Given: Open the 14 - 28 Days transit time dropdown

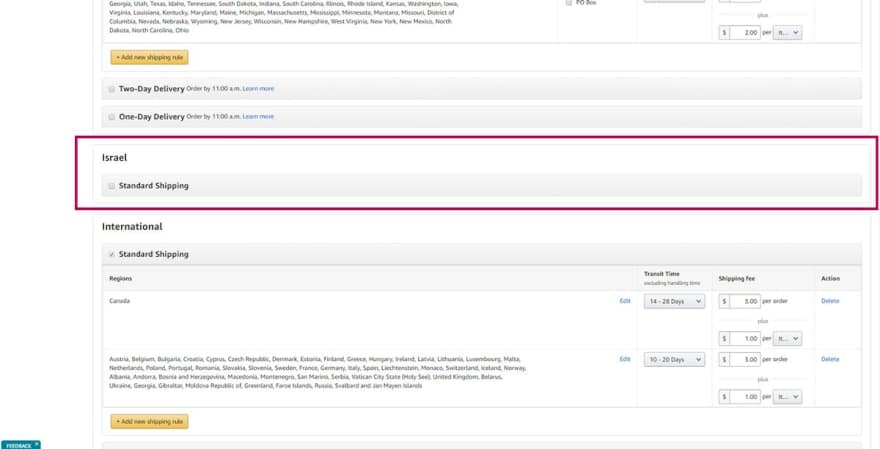Looking at the screenshot, I should point(674,301).
